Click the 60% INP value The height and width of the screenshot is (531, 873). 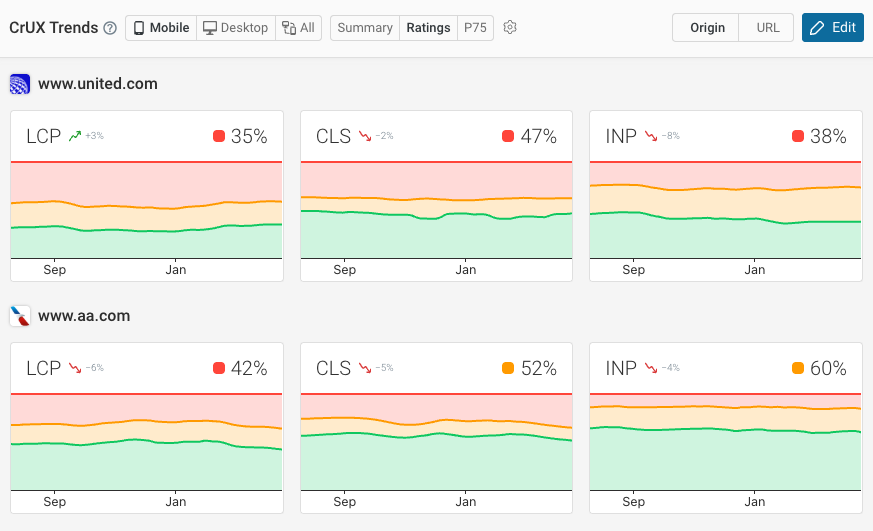[x=828, y=368]
